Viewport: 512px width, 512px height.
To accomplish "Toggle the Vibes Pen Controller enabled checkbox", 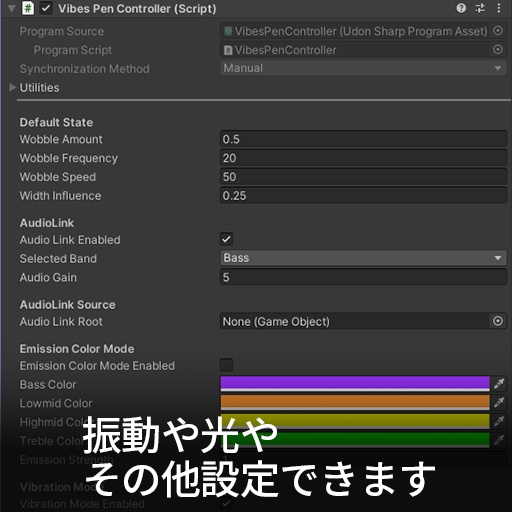I will pos(46,8).
